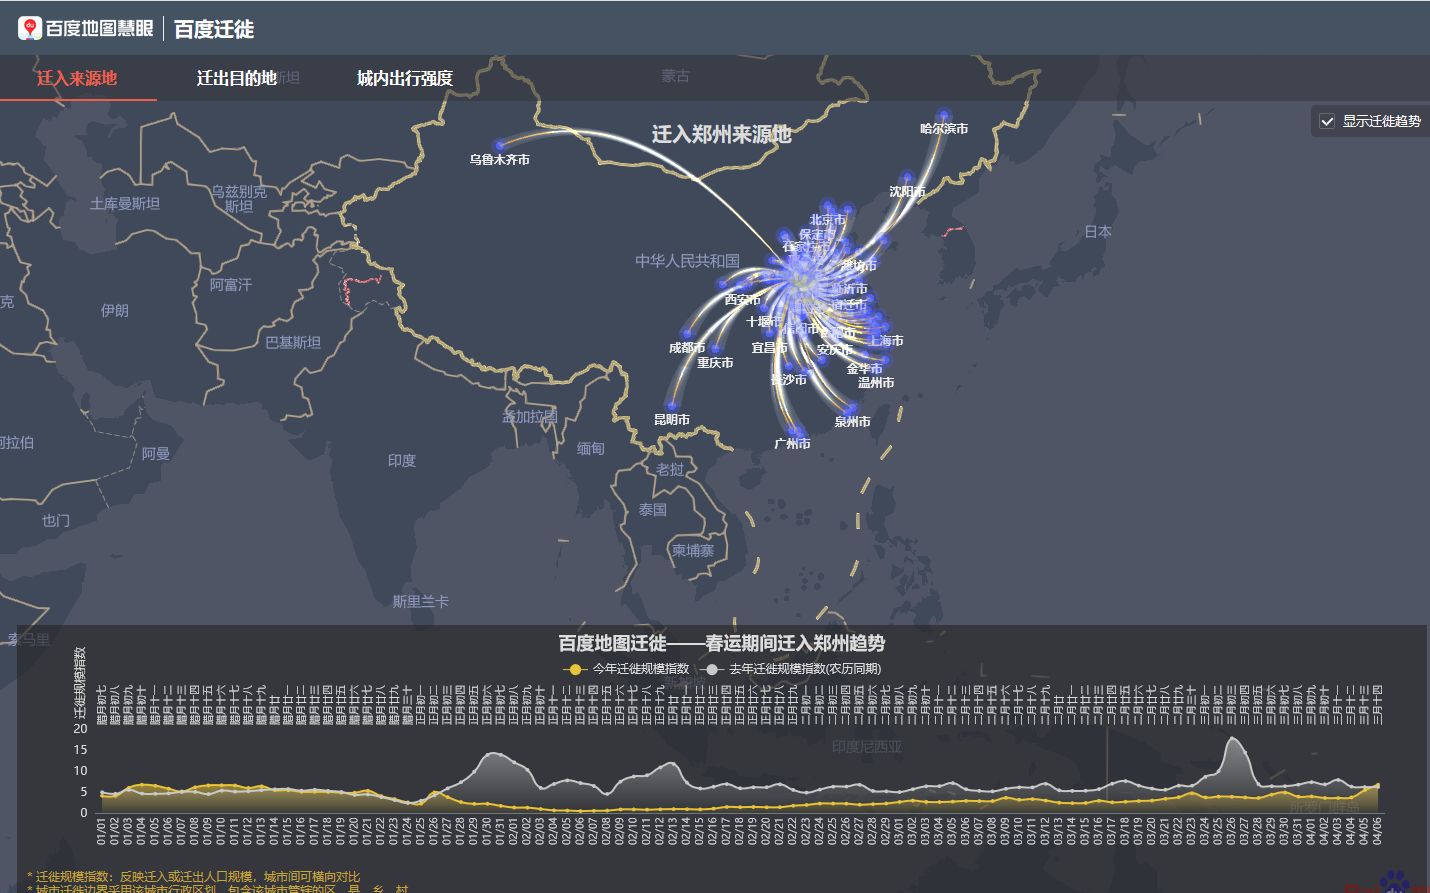Image resolution: width=1430 pixels, height=893 pixels.
Task: Click the 长沙市 migration dot
Action: [789, 368]
